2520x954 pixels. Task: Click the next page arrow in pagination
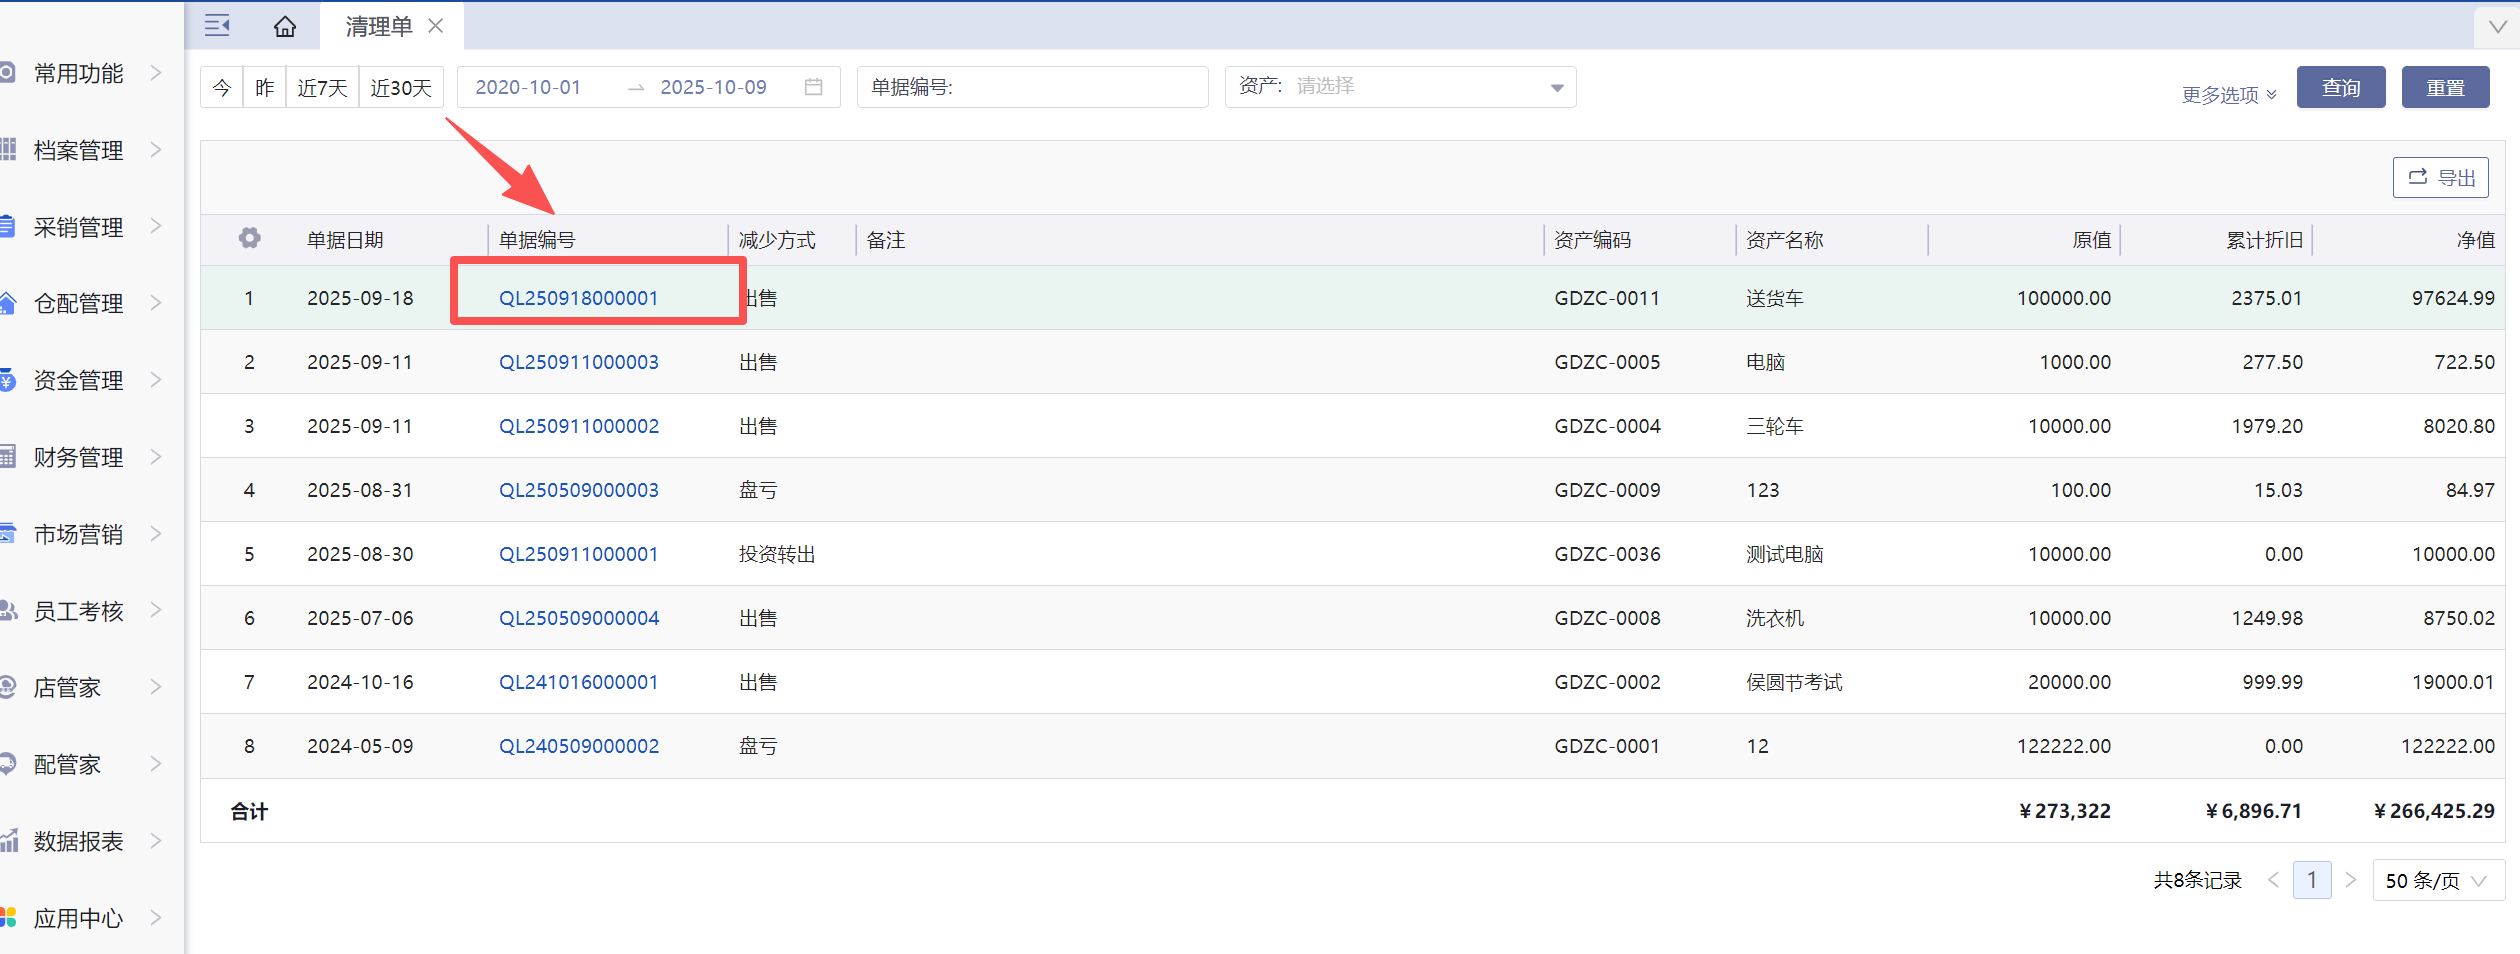[2351, 880]
